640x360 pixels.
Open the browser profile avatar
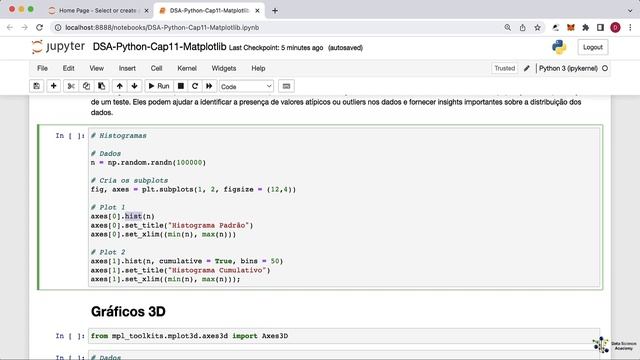tap(615, 27)
